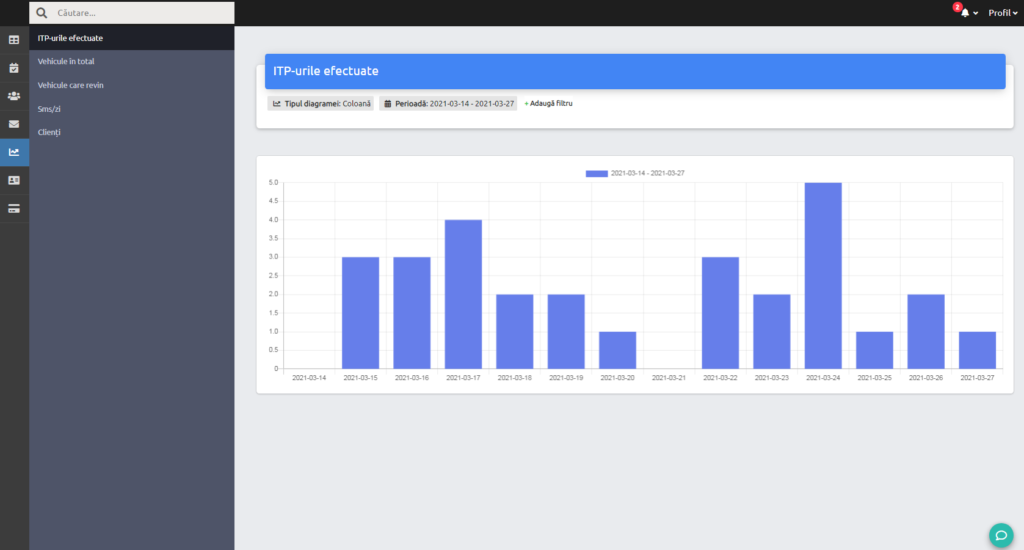Open the users group icon in sidebar
1024x550 pixels.
[x=14, y=96]
